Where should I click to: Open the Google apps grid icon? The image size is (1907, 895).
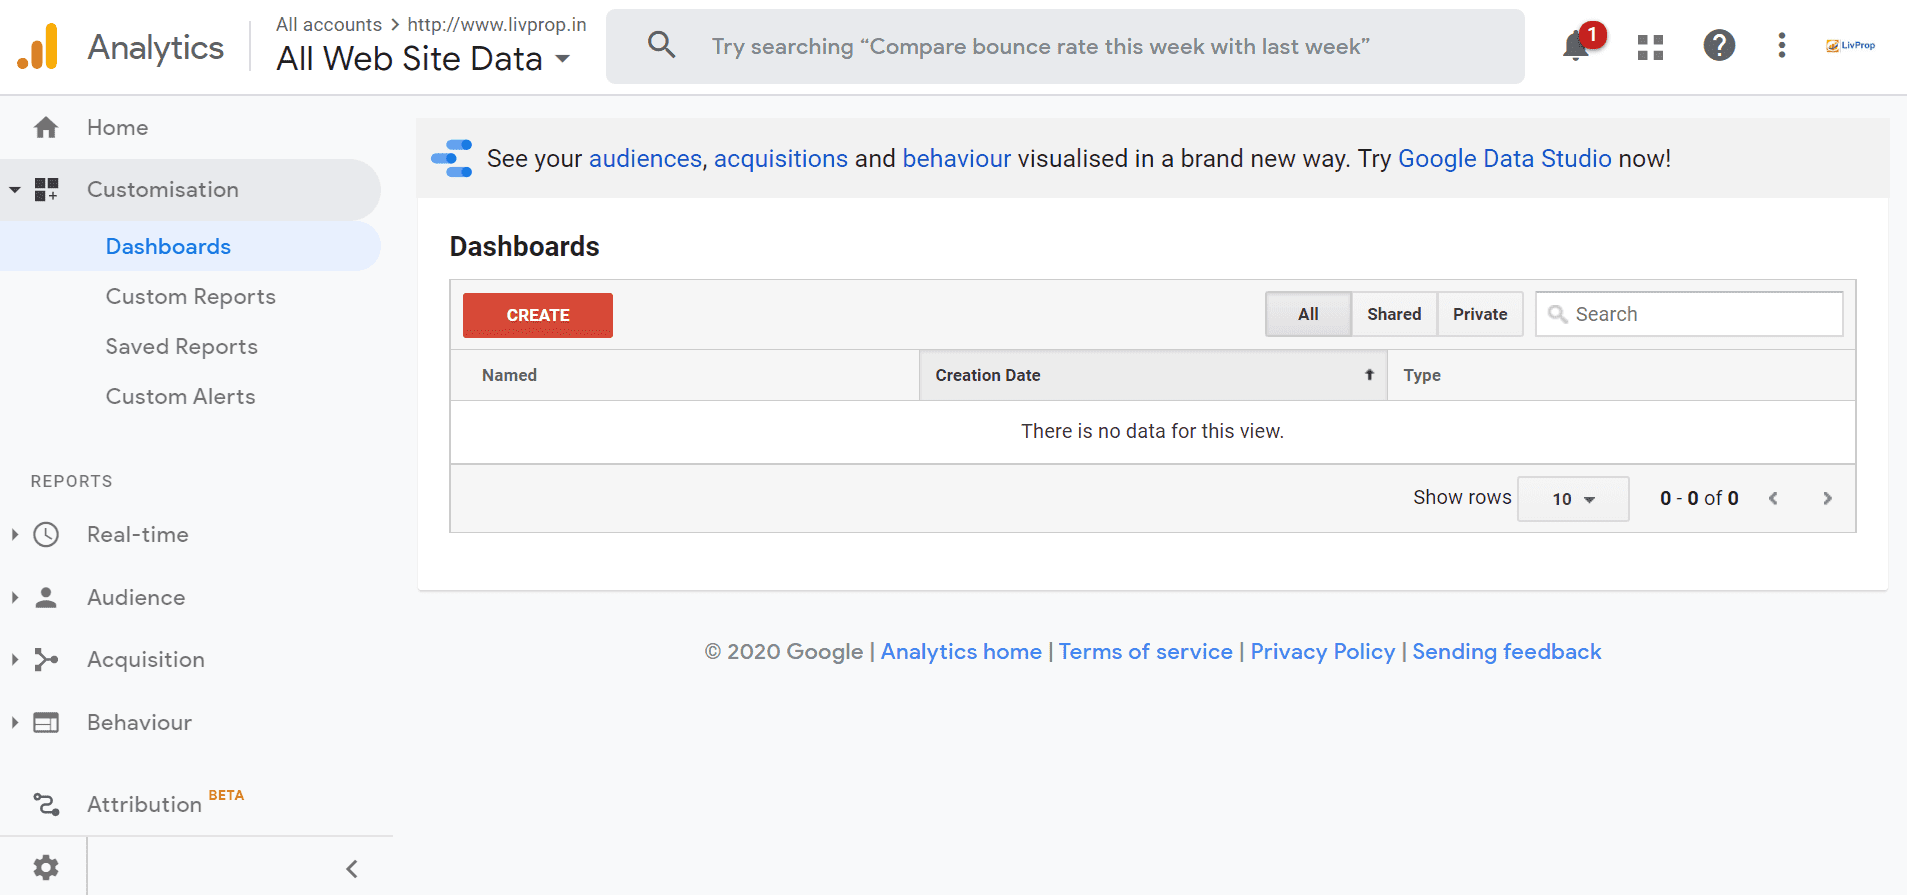click(1650, 47)
